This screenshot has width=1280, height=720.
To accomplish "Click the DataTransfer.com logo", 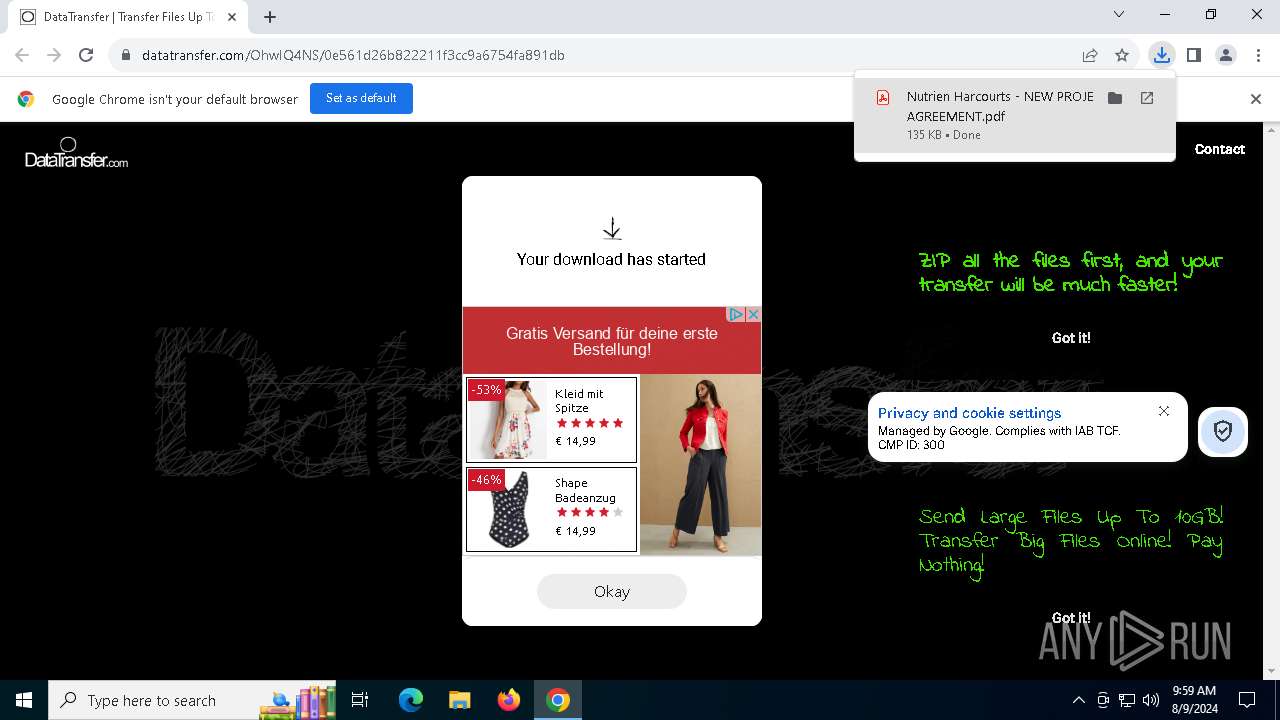I will click(x=76, y=153).
